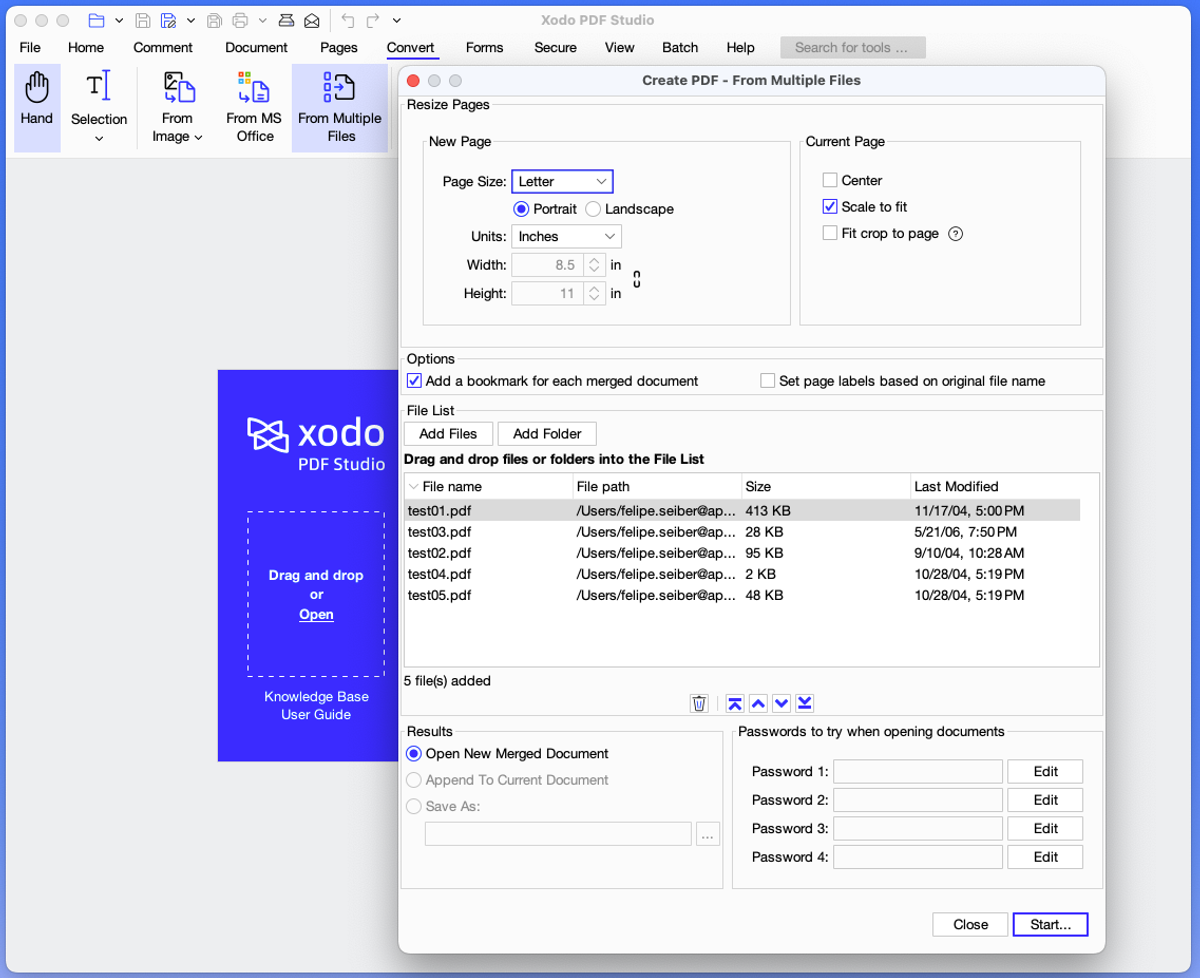Open the Units dropdown
This screenshot has height=978, width=1200.
566,236
